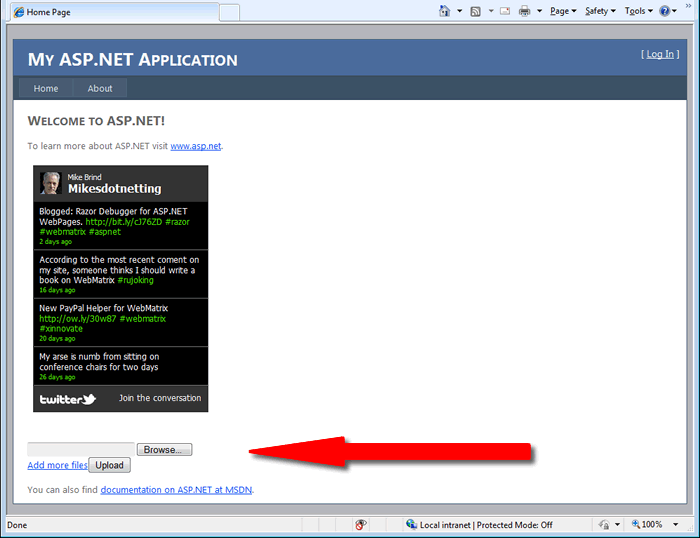Screen dimensions: 700x538
Task: Click the Read Mail toolbar icon
Action: pos(505,11)
